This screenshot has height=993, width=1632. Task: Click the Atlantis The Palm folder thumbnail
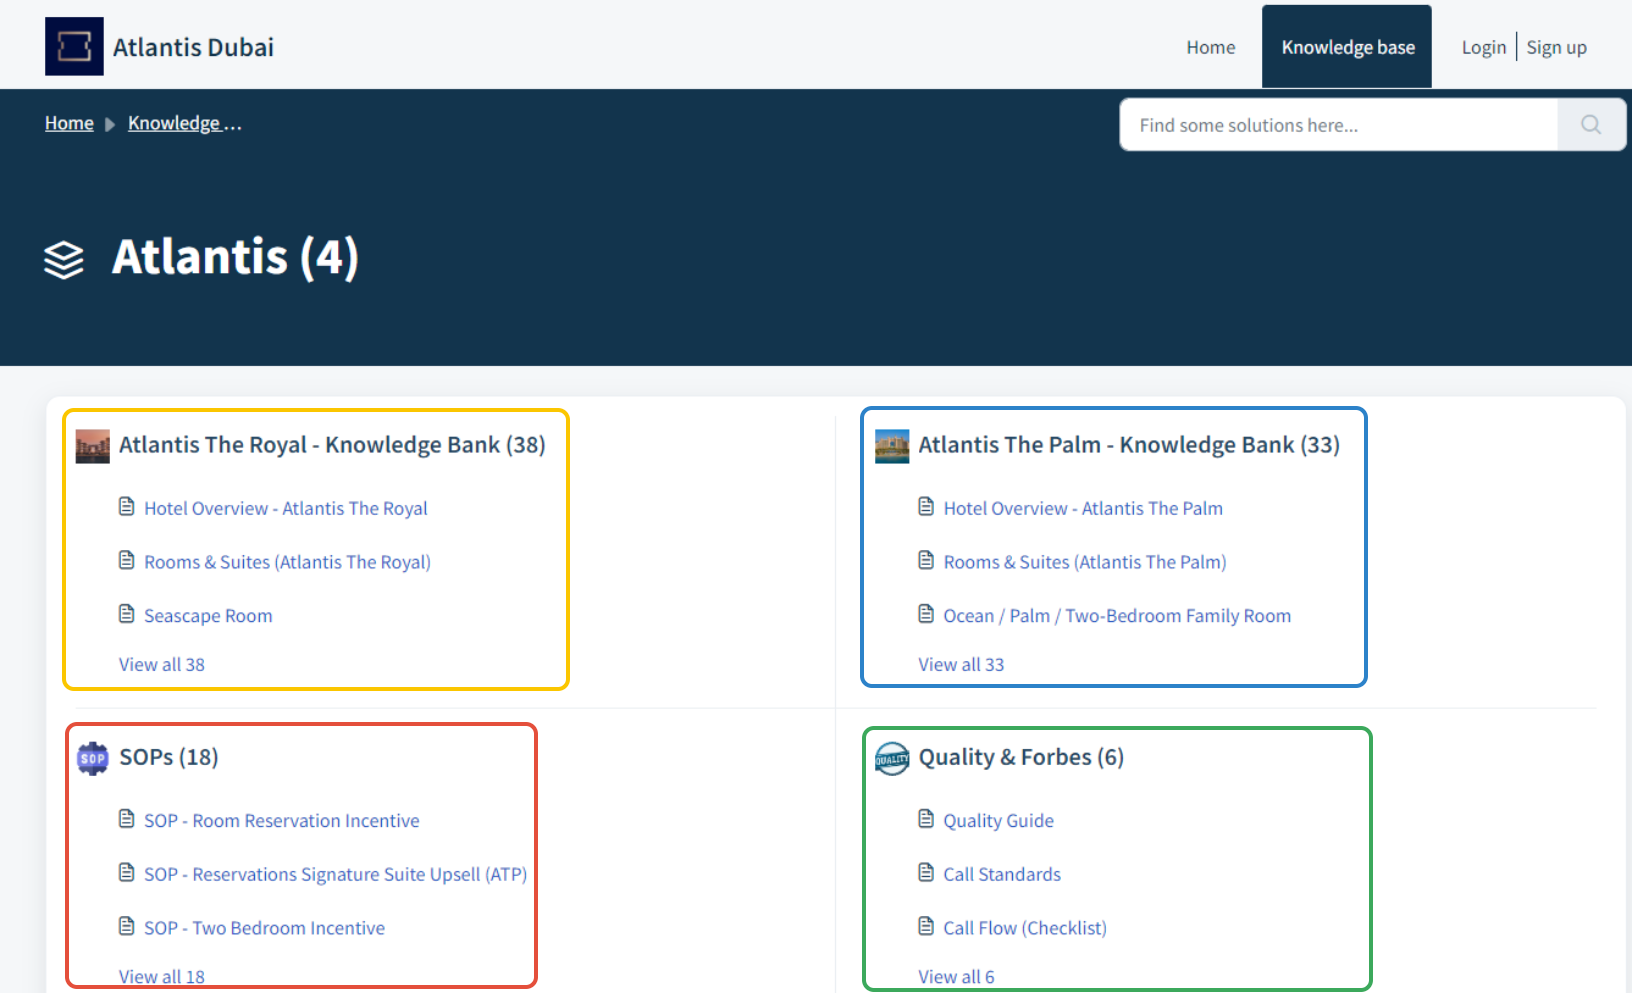click(892, 446)
